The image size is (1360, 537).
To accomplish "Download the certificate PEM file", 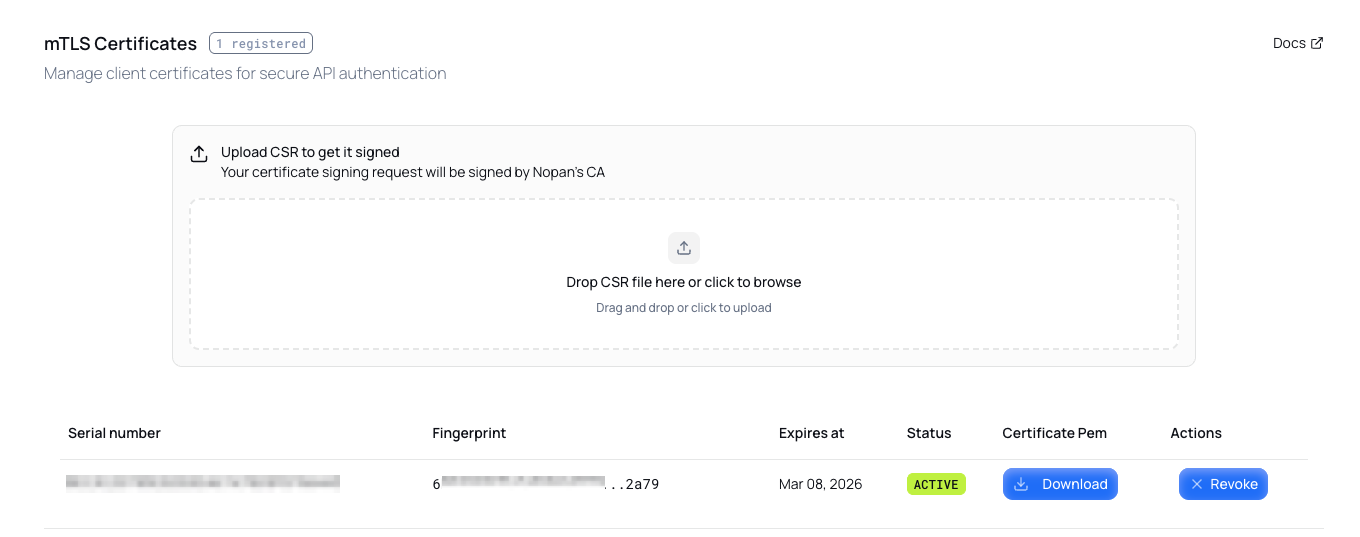I will click(1060, 484).
